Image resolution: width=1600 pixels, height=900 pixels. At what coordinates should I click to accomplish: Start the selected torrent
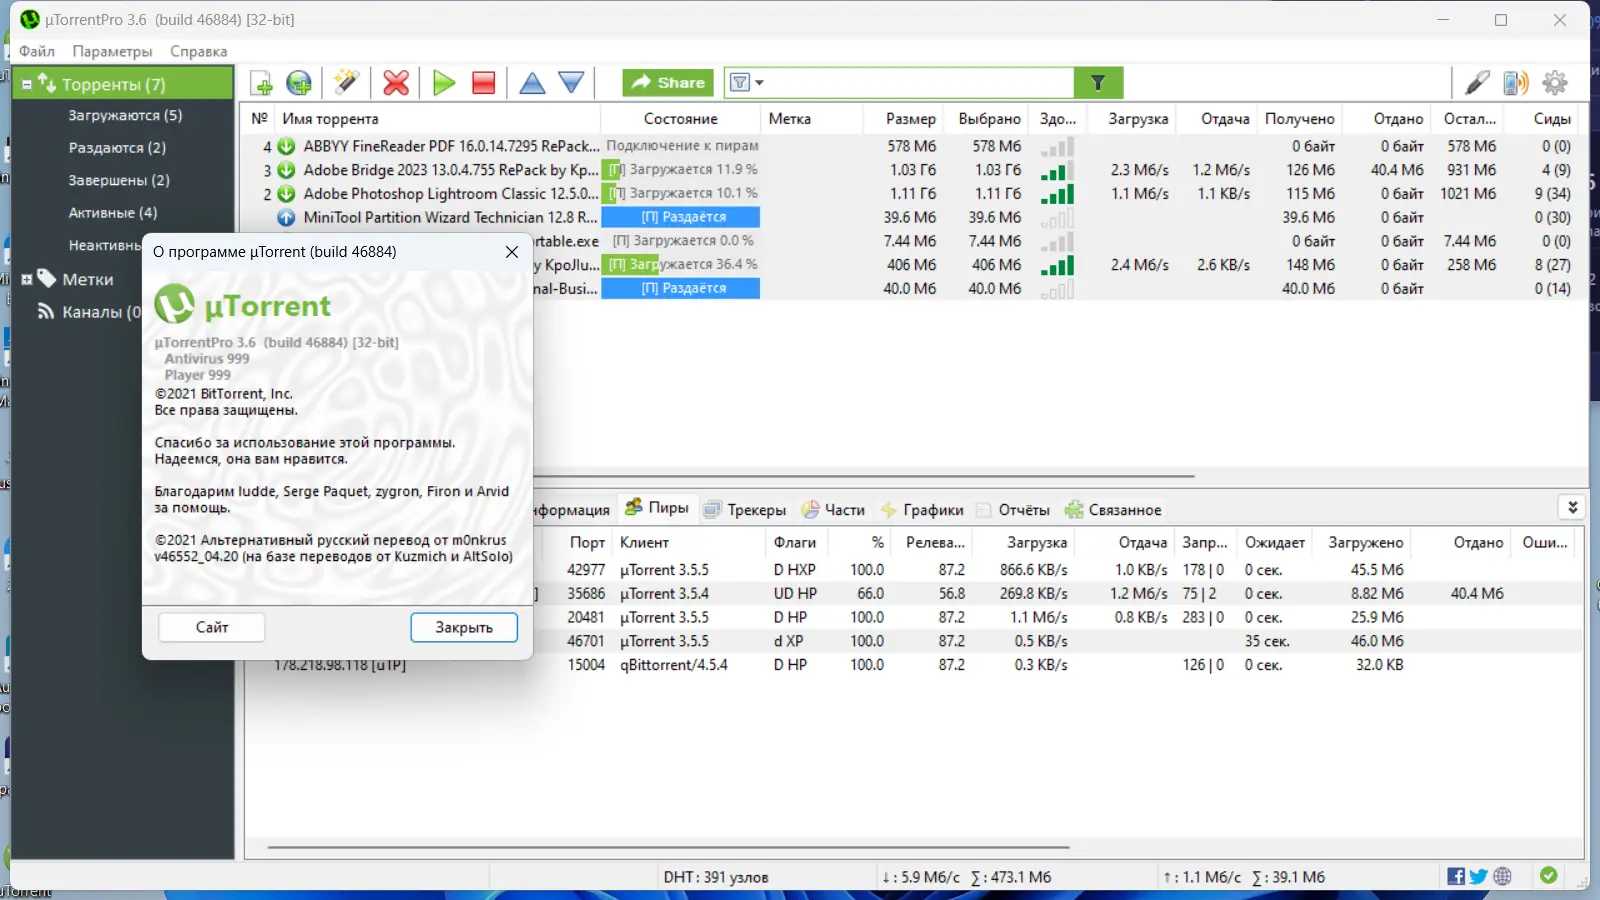[443, 83]
